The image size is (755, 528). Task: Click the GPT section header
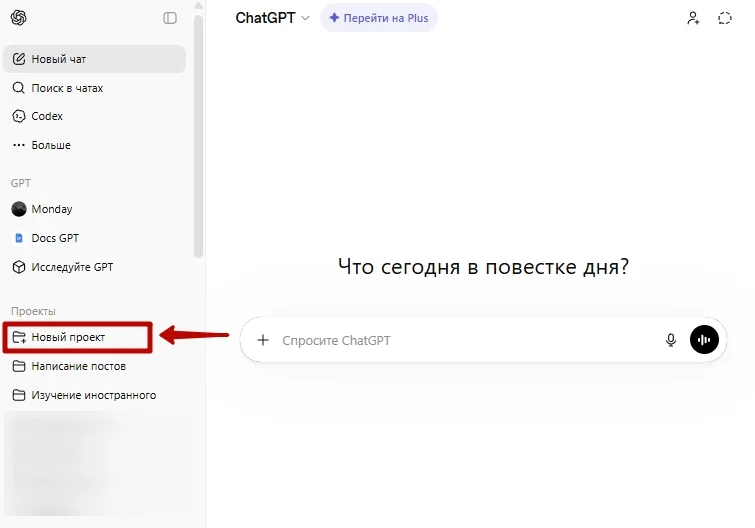click(x=21, y=183)
